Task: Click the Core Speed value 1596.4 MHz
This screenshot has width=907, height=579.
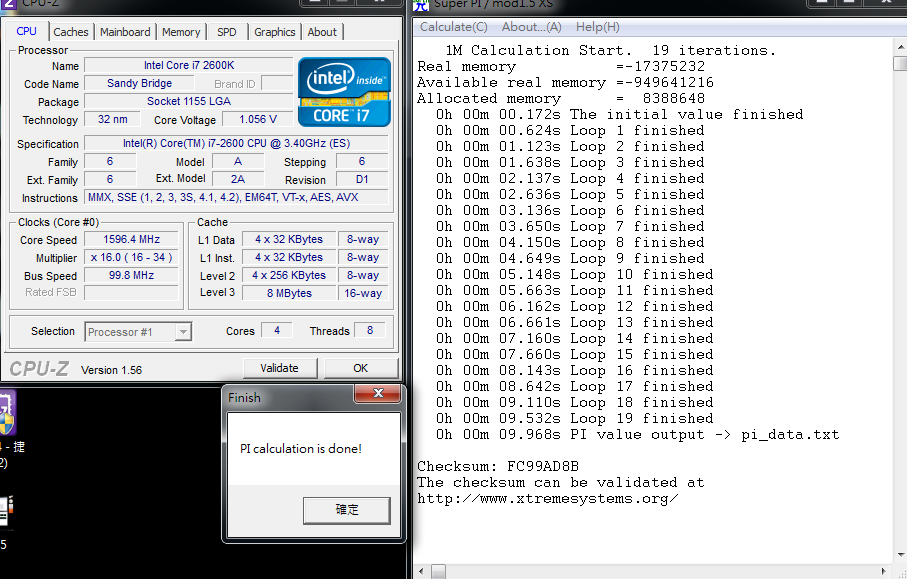Action: coord(131,239)
